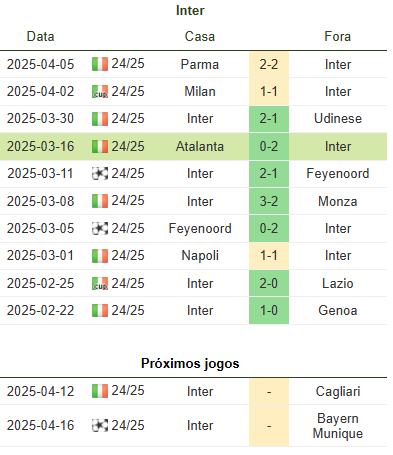
Task: Click the Lazio team name
Action: 338,283
